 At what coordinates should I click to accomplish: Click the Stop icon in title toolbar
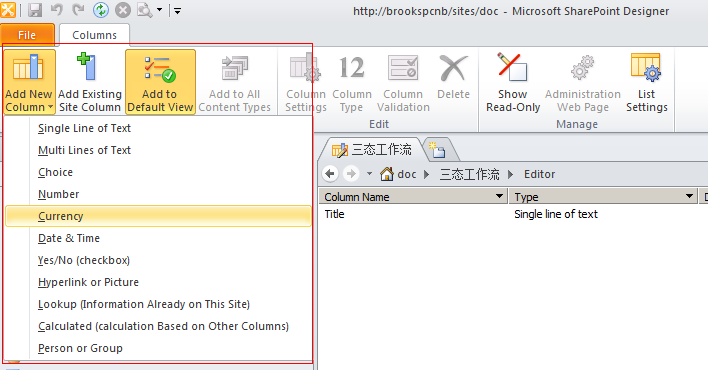[x=122, y=10]
